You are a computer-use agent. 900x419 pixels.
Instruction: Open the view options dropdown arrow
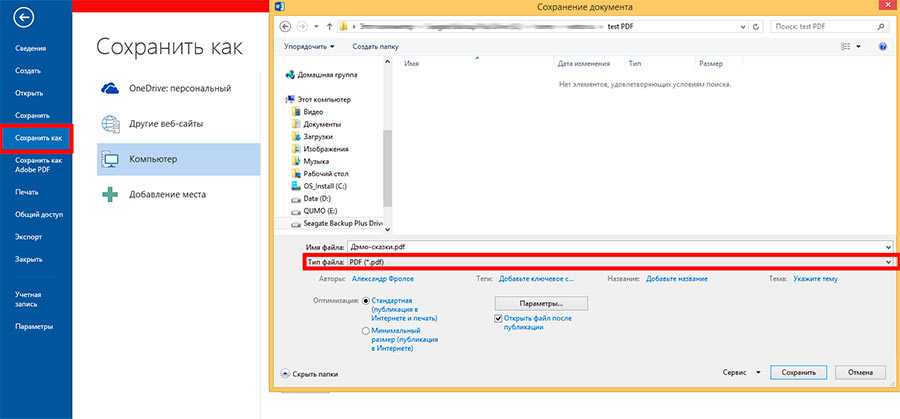tap(859, 46)
